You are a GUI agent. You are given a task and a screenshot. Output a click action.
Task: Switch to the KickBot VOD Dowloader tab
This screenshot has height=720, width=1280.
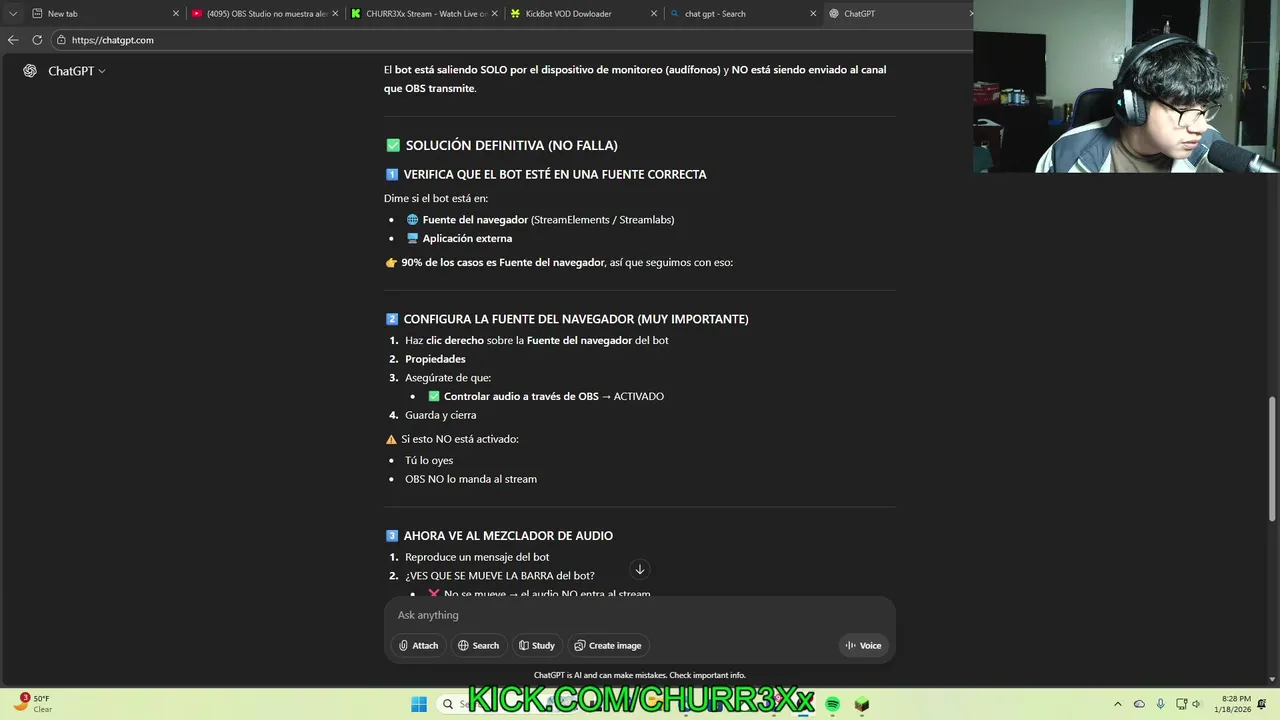(582, 14)
